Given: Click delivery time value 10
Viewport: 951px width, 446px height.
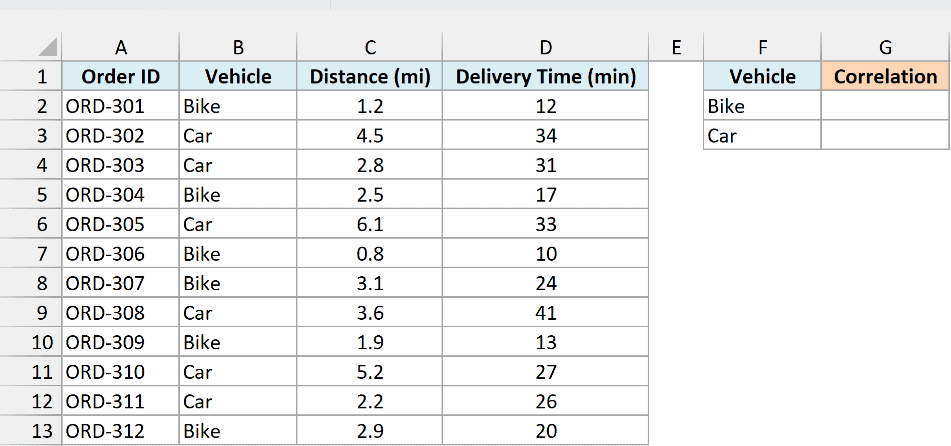Looking at the screenshot, I should (546, 254).
